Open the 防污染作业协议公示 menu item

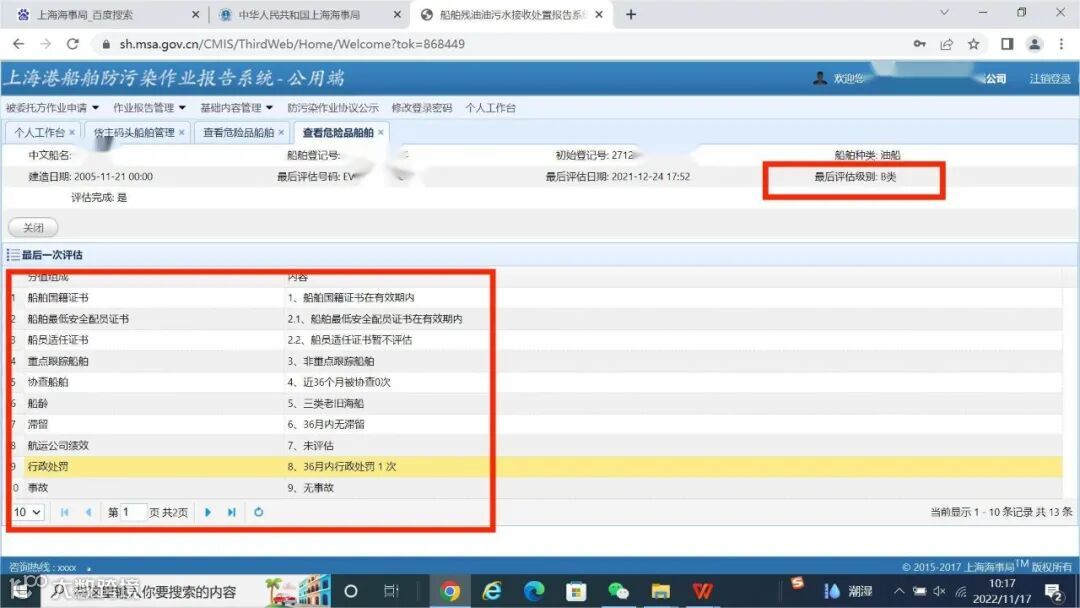click(x=333, y=108)
